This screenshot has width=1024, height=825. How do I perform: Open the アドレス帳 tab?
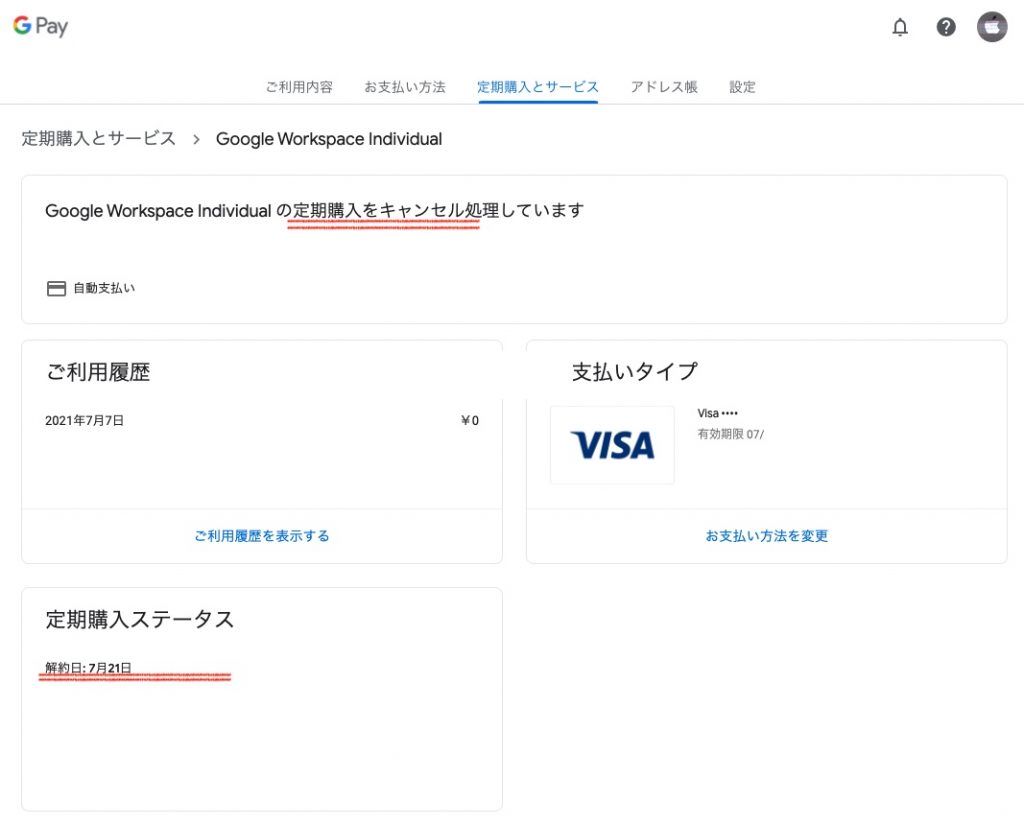tap(664, 87)
